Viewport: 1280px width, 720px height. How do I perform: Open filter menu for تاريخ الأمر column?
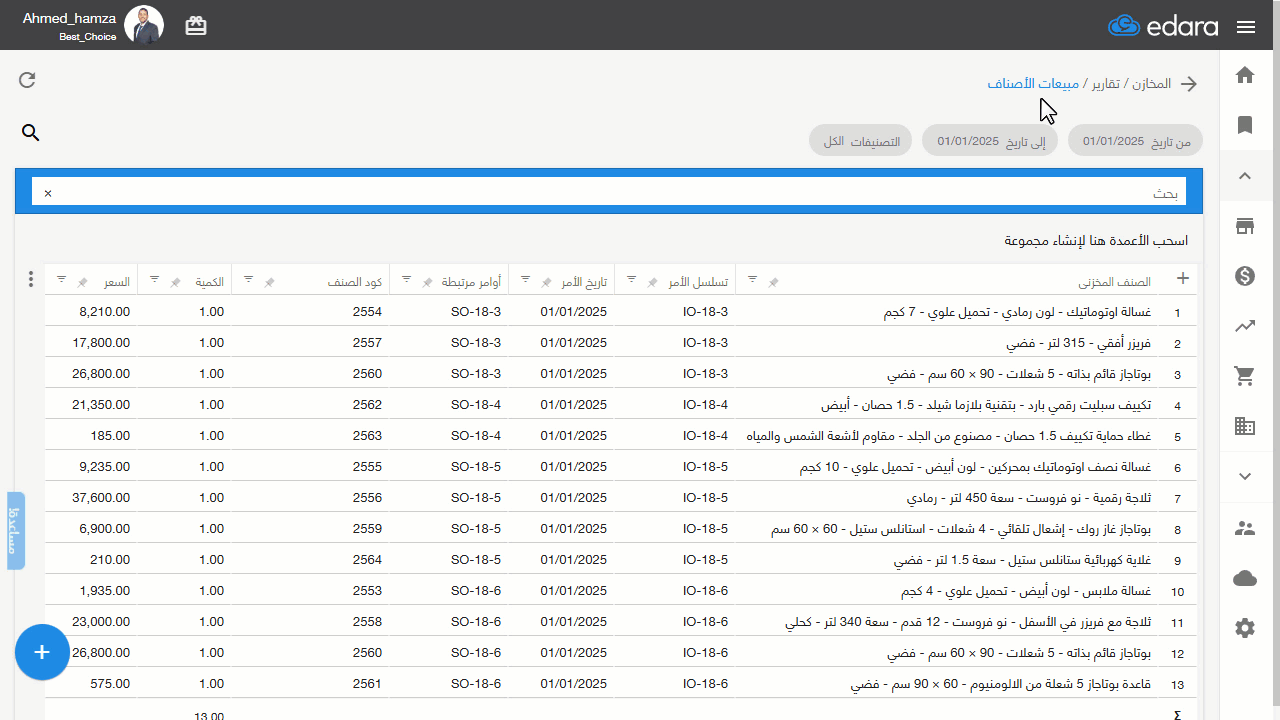(525, 279)
